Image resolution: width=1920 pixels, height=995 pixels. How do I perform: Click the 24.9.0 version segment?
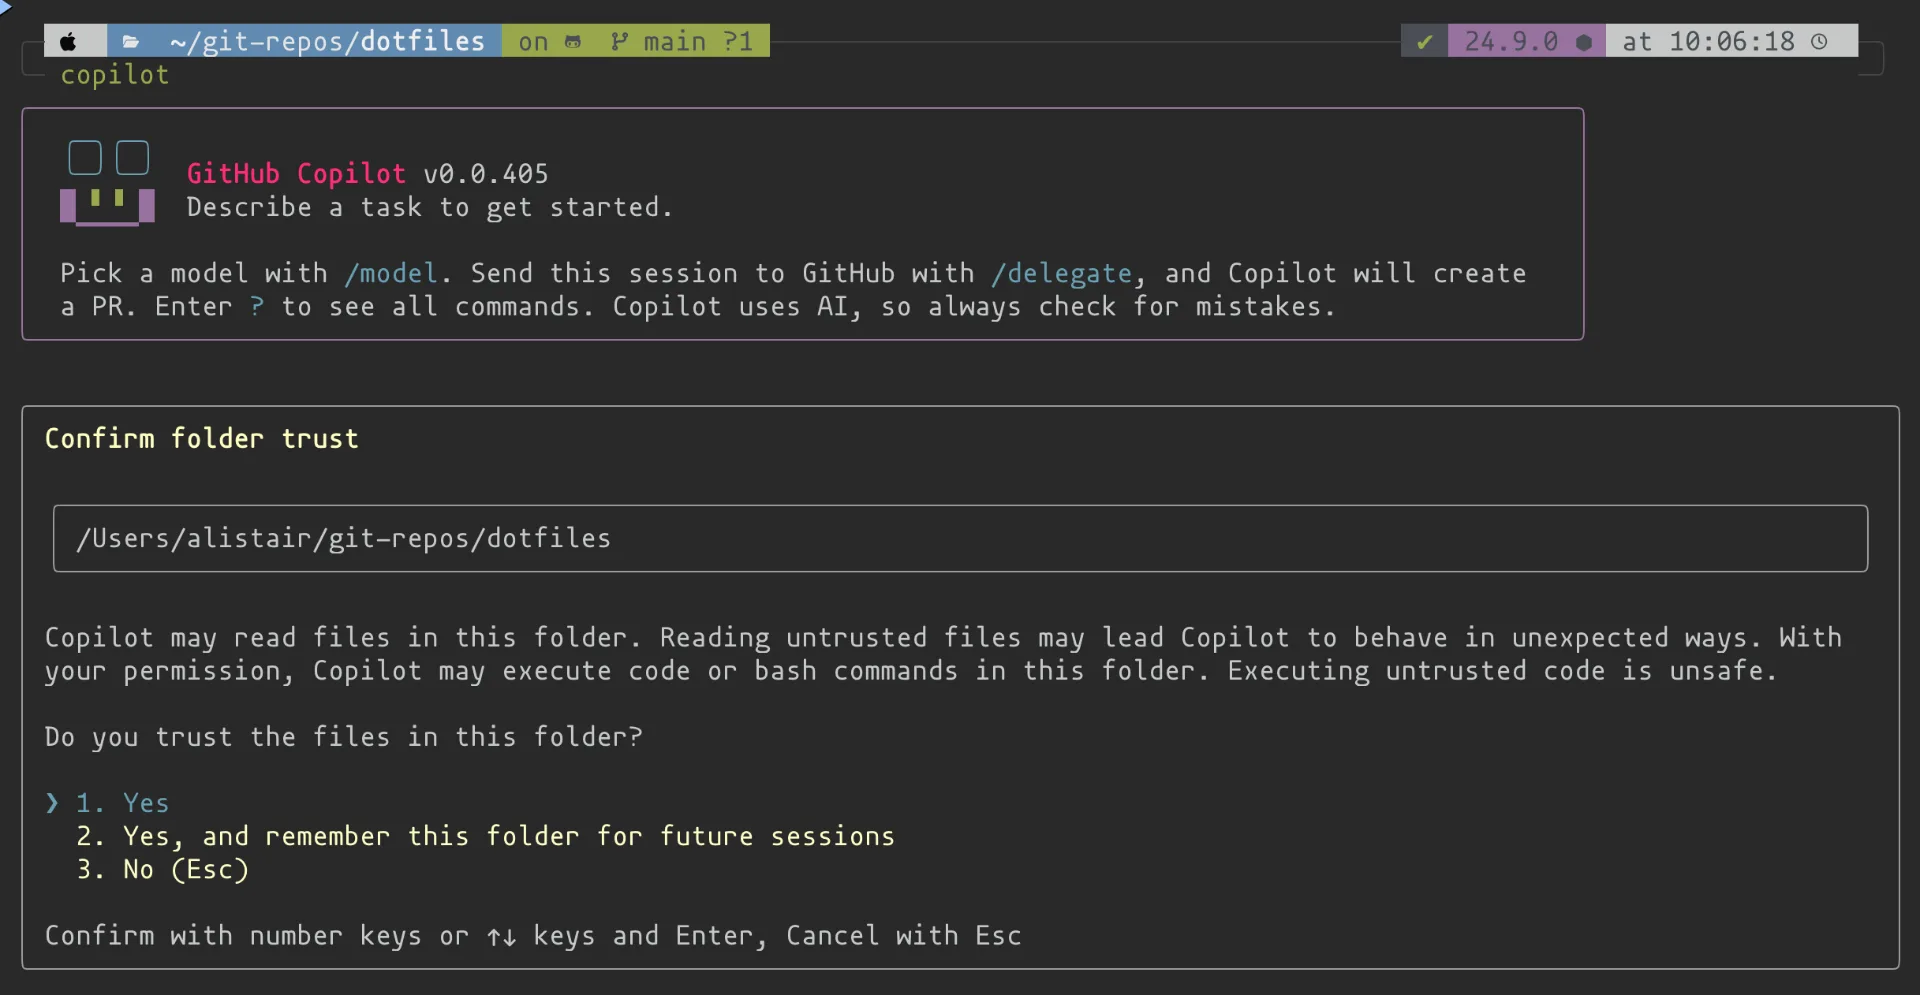pos(1510,42)
